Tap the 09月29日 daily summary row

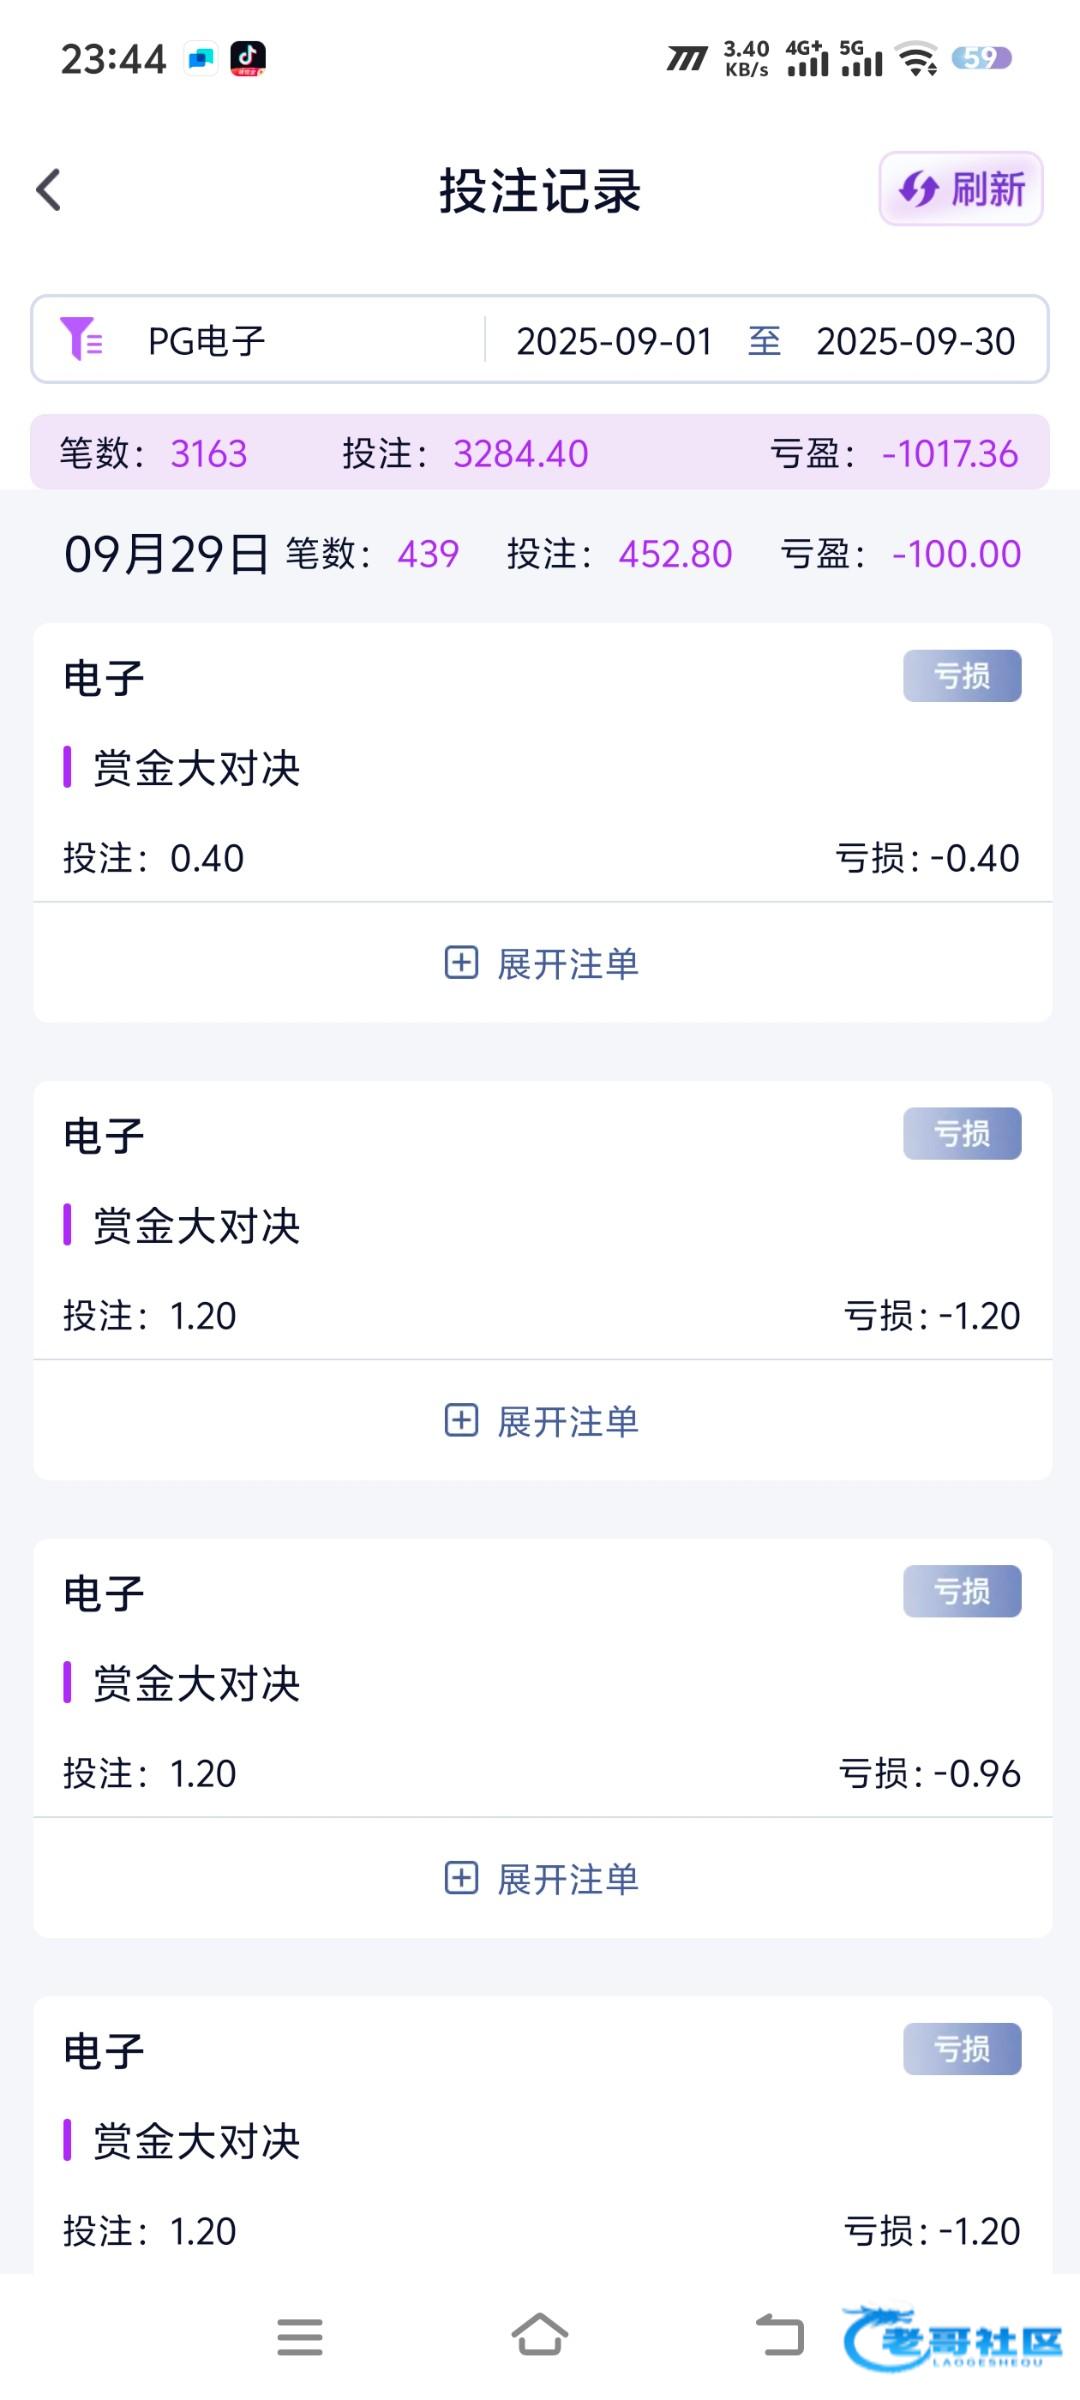540,554
